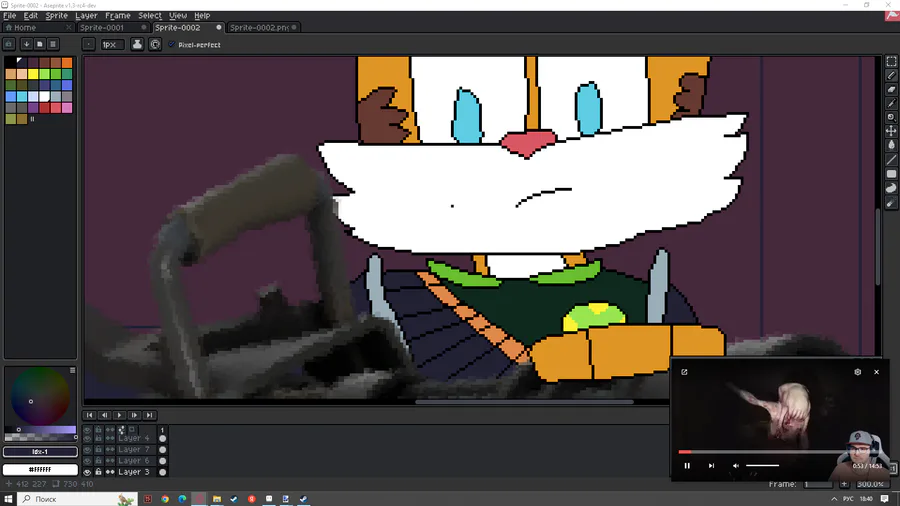
Task: Select the Line tool
Action: [x=891, y=159]
